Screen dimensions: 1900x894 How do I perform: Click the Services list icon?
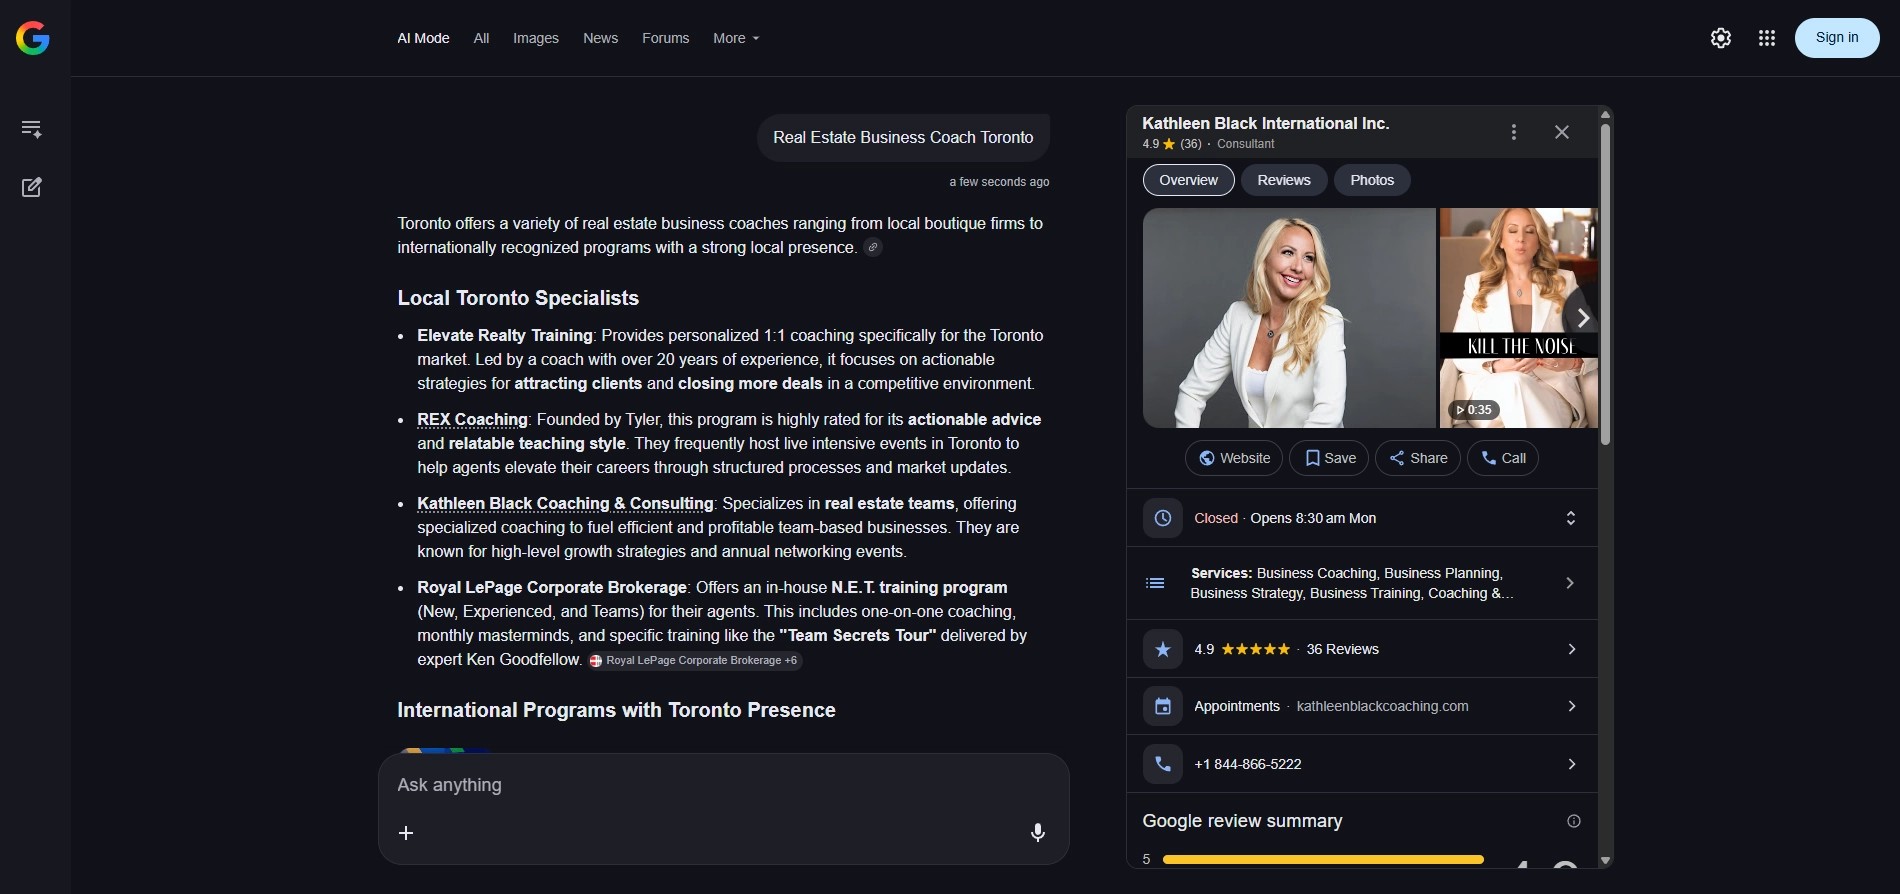click(1155, 583)
